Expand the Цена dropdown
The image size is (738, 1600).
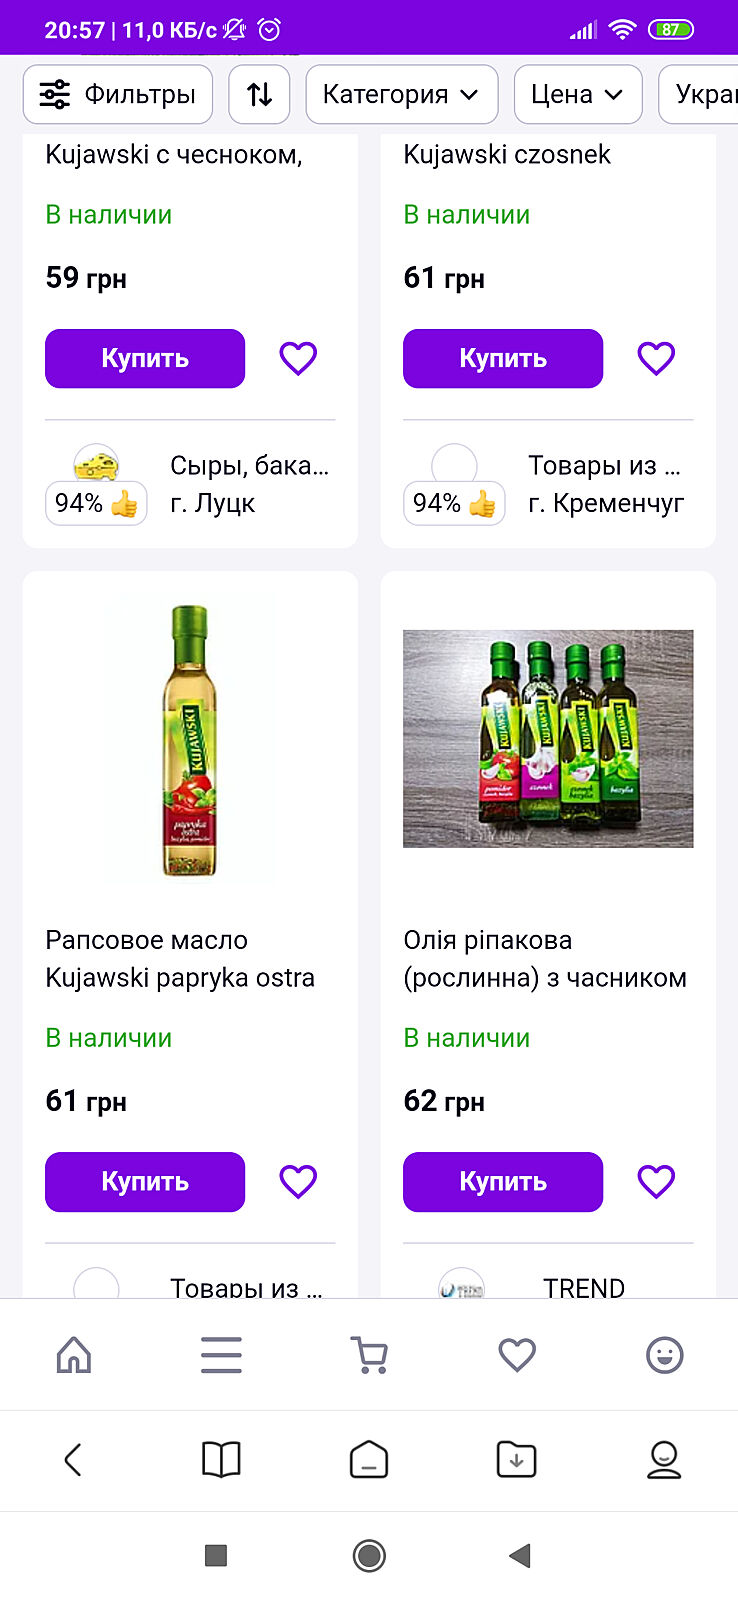(577, 95)
